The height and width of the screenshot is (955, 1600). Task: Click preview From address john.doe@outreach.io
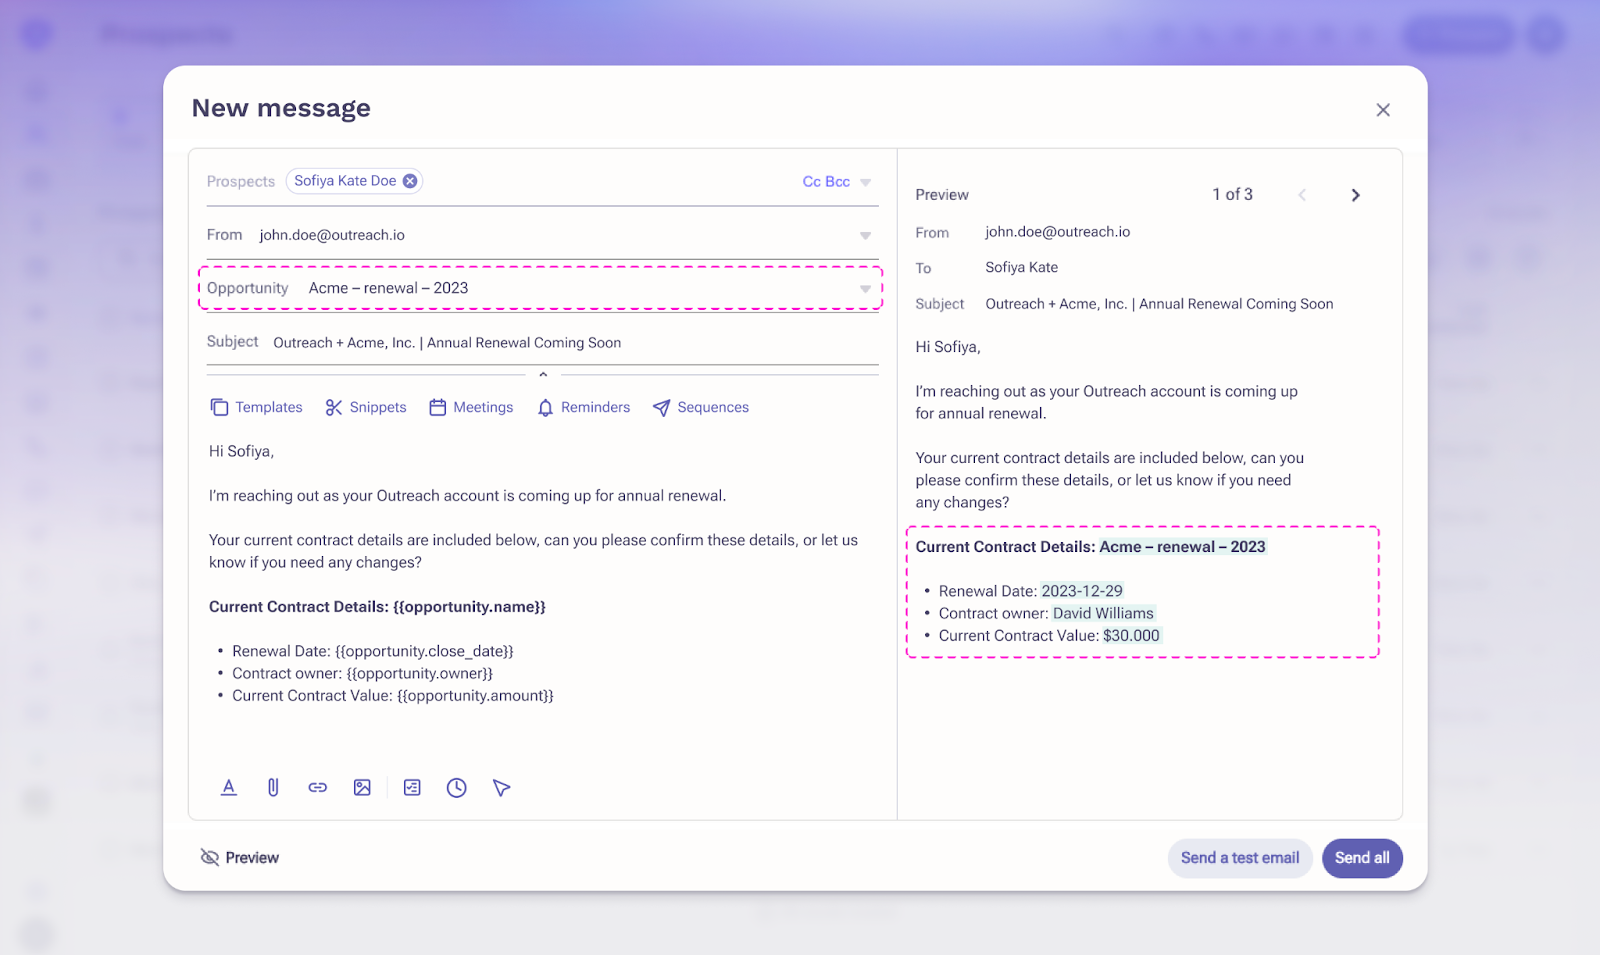coord(1057,232)
